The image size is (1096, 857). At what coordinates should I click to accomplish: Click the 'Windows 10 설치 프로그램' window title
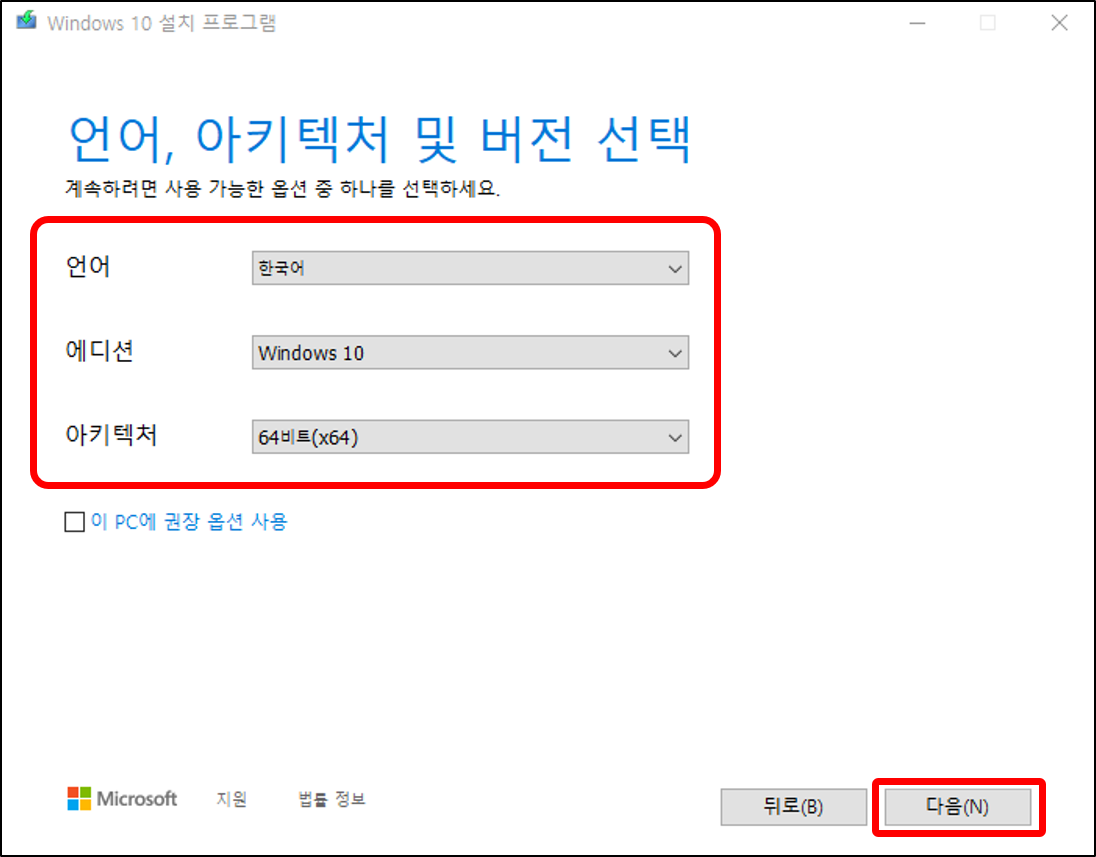(162, 22)
